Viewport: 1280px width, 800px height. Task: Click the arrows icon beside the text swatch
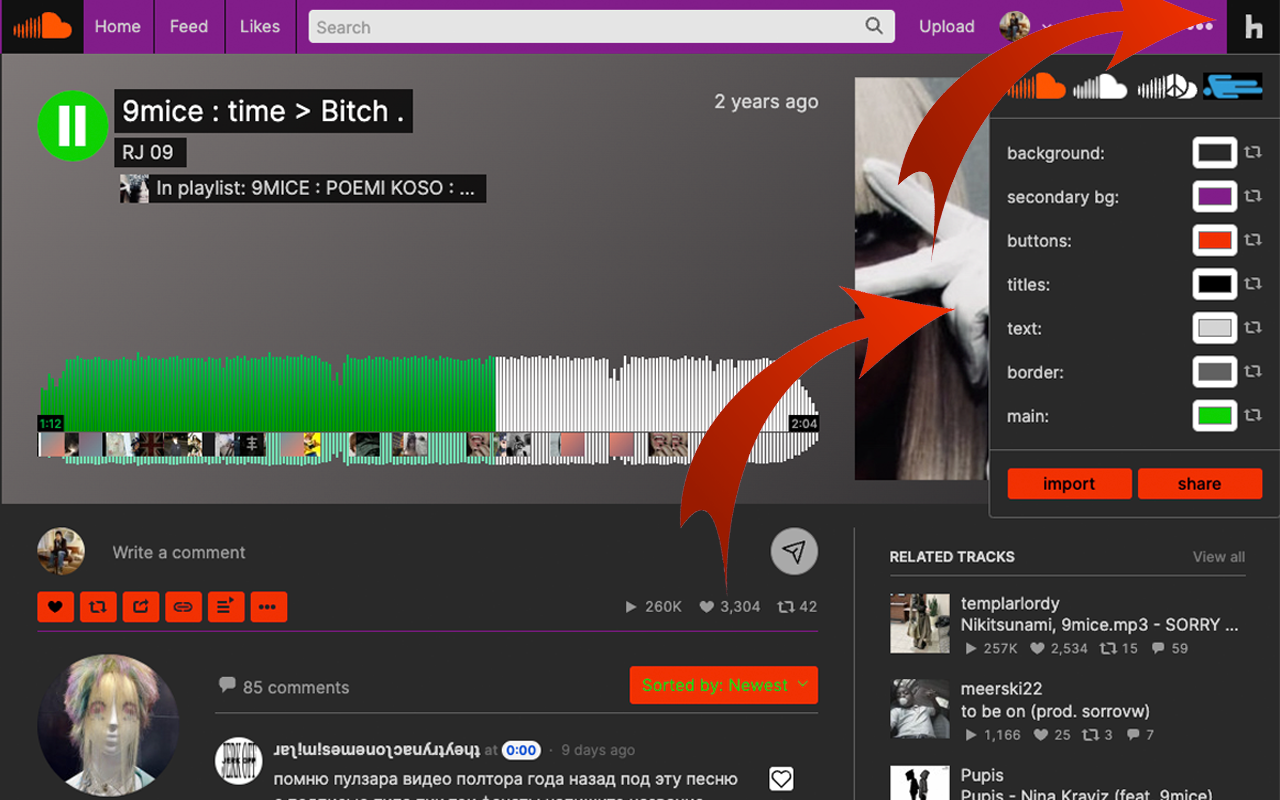click(1253, 328)
